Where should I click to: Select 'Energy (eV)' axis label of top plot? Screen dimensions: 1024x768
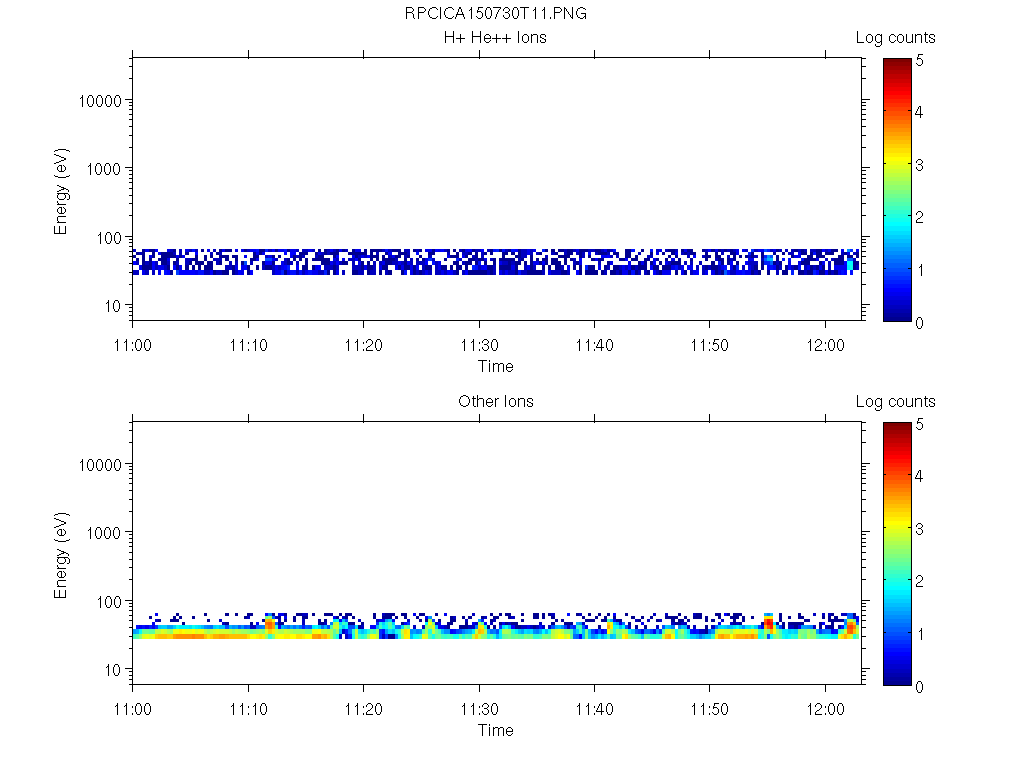(x=61, y=191)
